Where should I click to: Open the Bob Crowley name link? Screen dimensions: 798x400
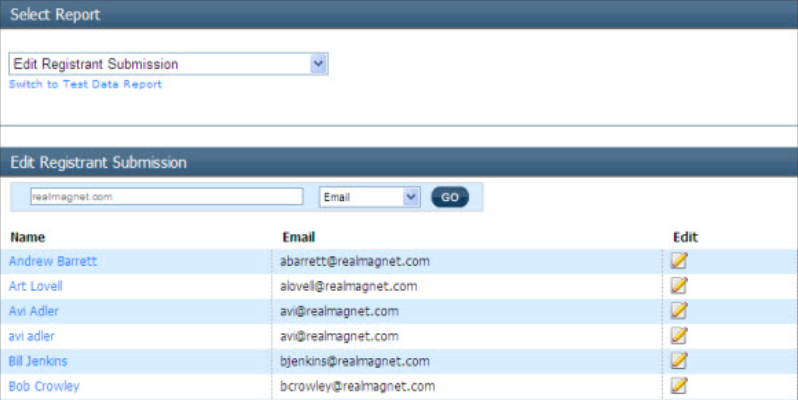point(44,386)
